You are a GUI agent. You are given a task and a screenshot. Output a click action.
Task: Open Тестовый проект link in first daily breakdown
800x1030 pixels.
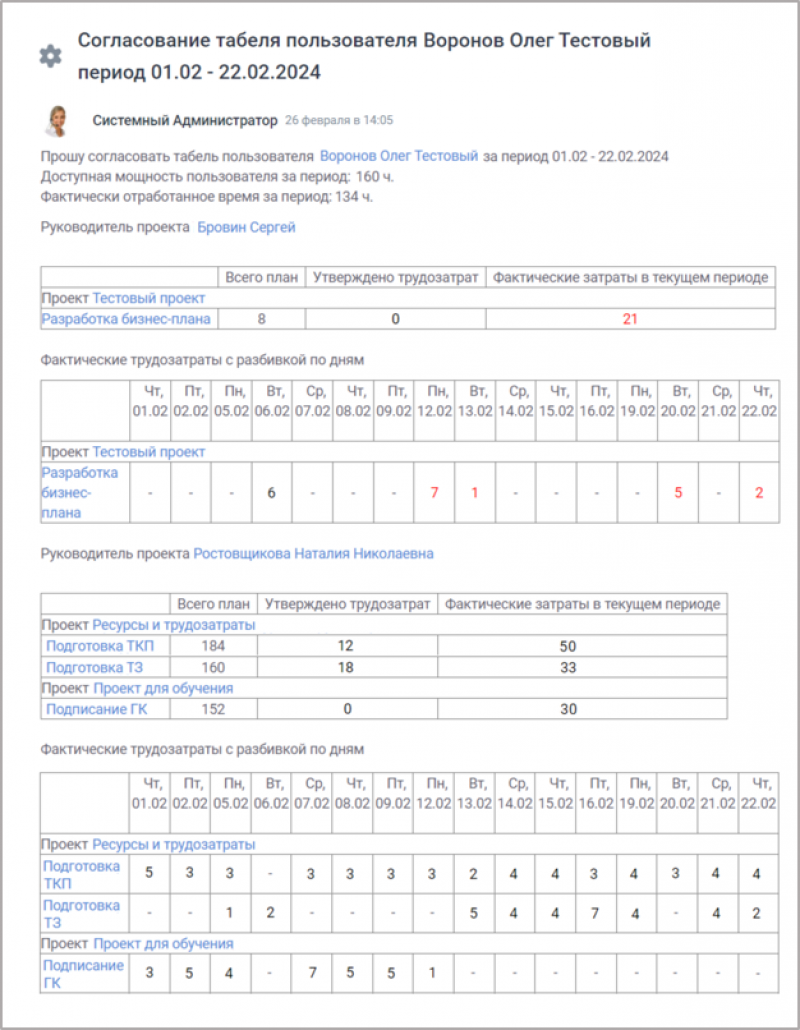click(149, 452)
